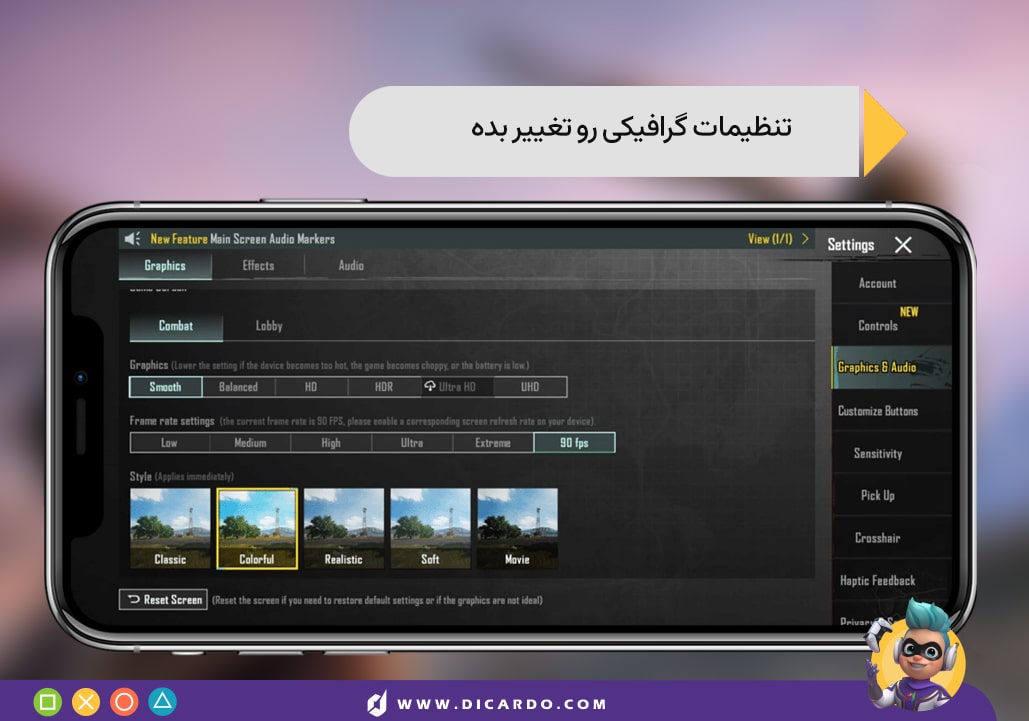The height and width of the screenshot is (721, 1029).
Task: Select the Extreme frame rate option
Action: pyautogui.click(x=492, y=442)
